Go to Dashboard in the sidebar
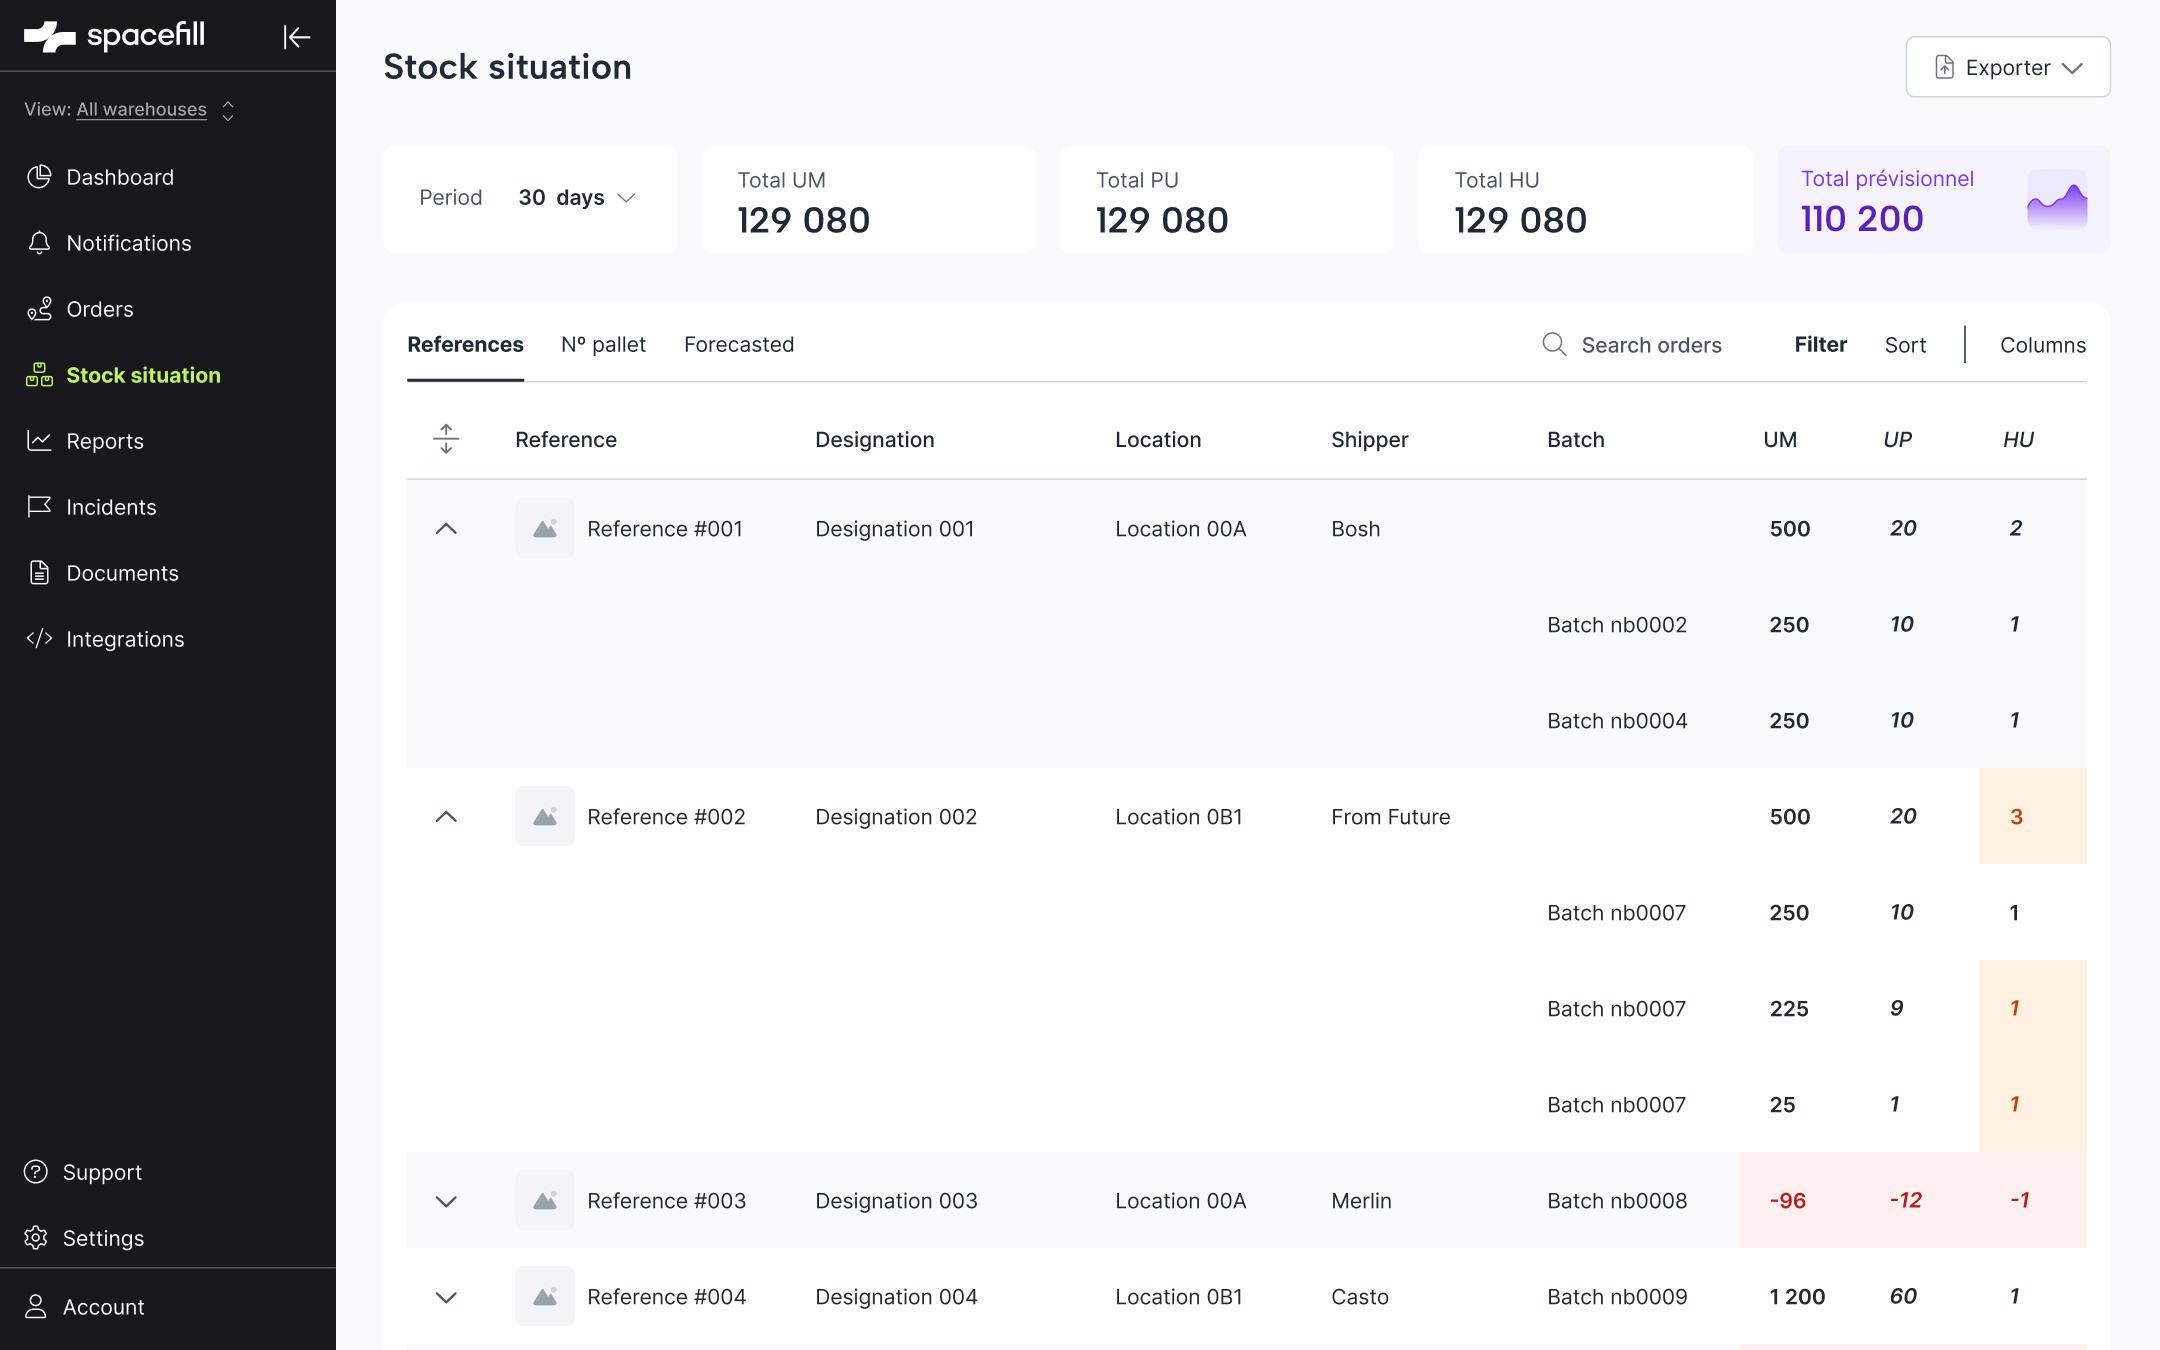Screen dimensions: 2160x1350 [120, 177]
